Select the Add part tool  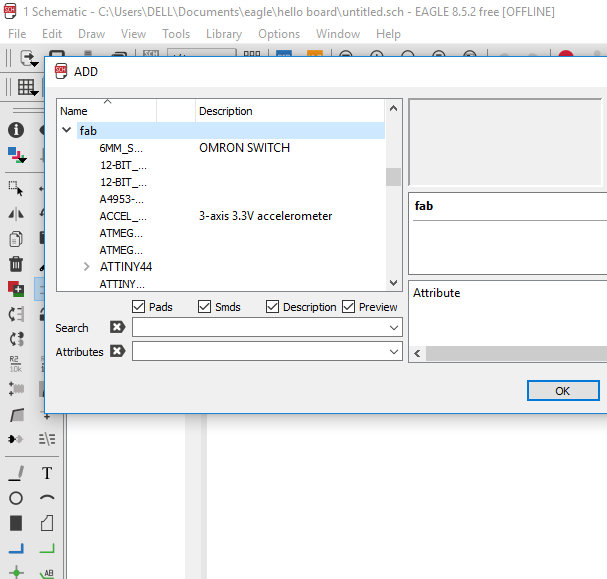(x=16, y=289)
